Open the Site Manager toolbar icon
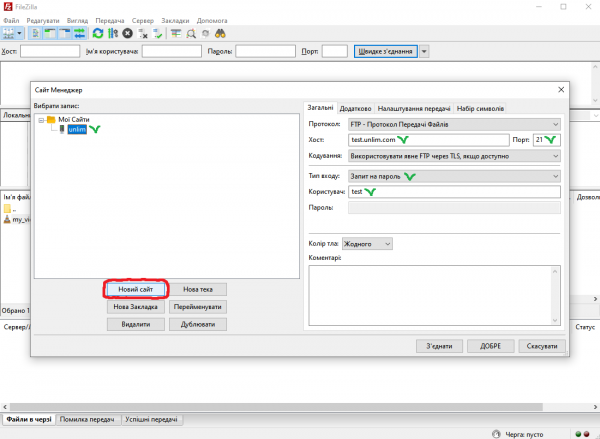Viewport: 600px width, 439px height. pyautogui.click(x=10, y=33)
